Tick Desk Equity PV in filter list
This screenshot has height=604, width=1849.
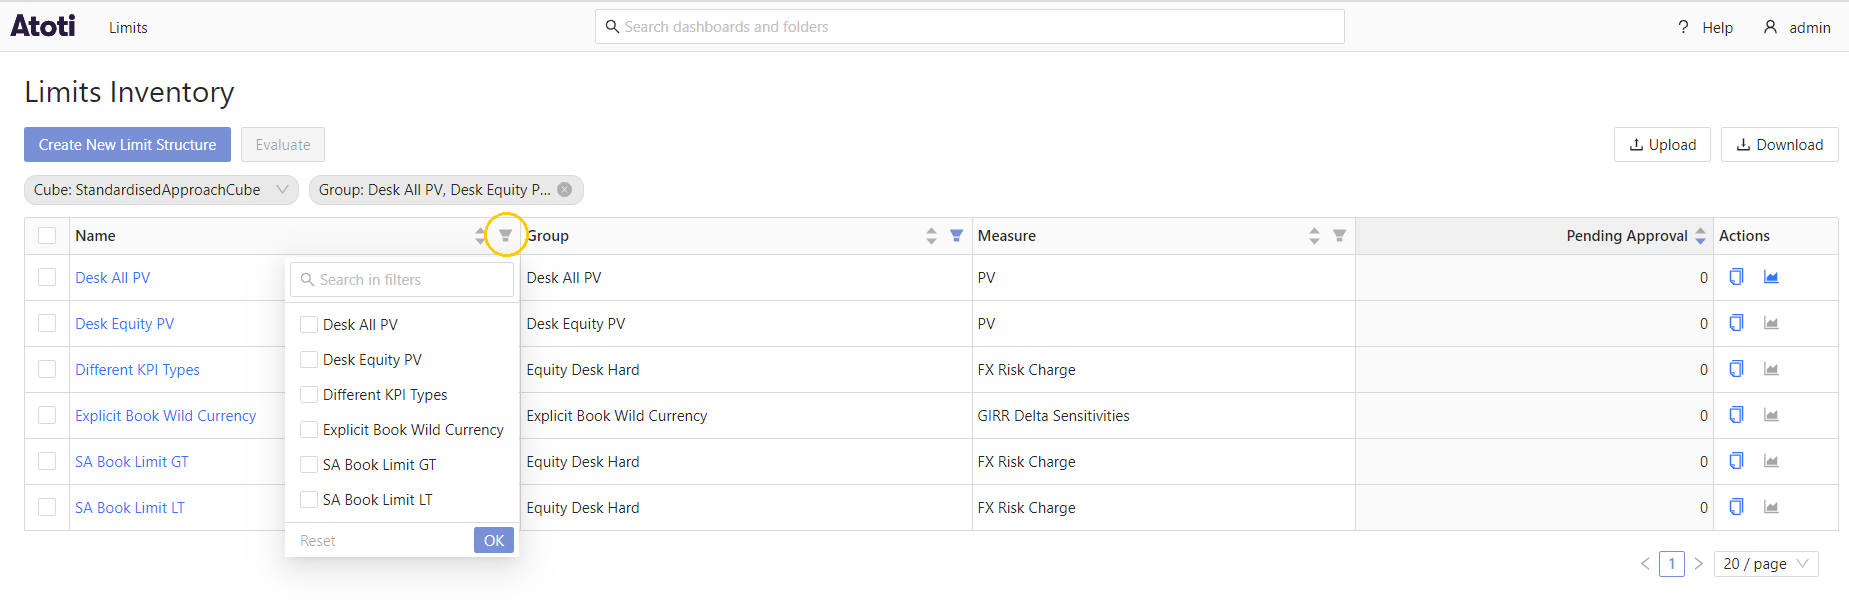pyautogui.click(x=309, y=359)
